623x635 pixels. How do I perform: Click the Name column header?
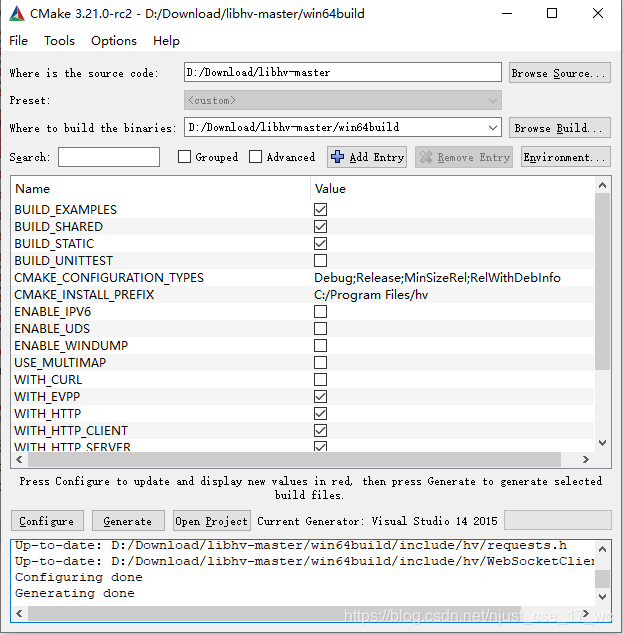click(x=32, y=189)
